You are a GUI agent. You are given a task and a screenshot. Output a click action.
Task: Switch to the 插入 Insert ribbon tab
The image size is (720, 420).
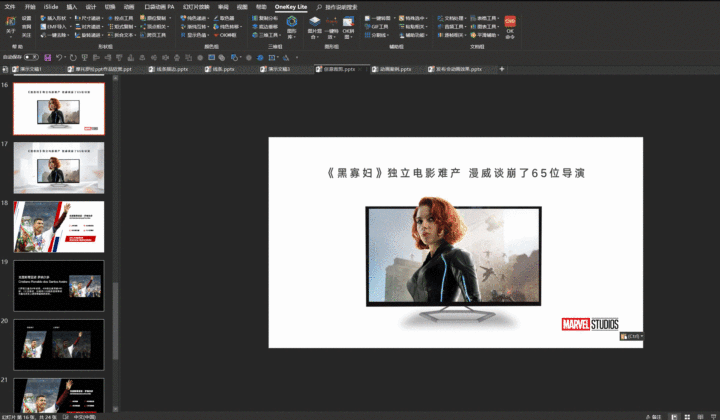click(x=72, y=7)
